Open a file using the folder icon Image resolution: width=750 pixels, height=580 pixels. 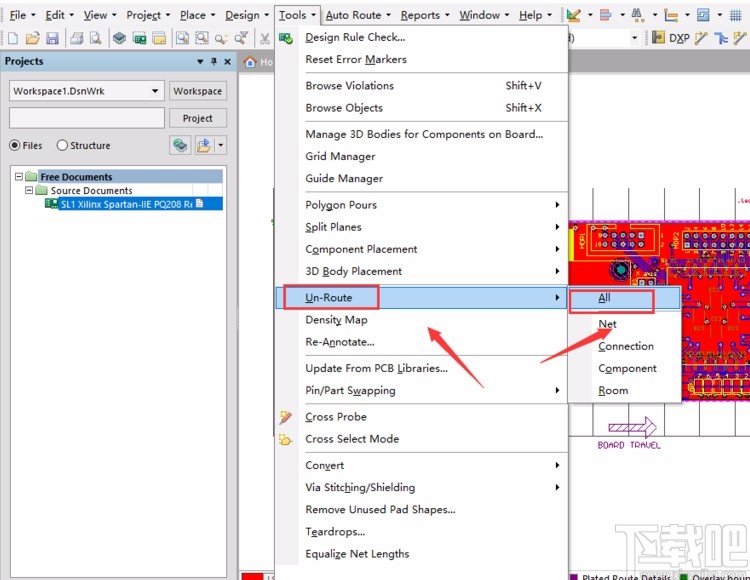(x=33, y=38)
